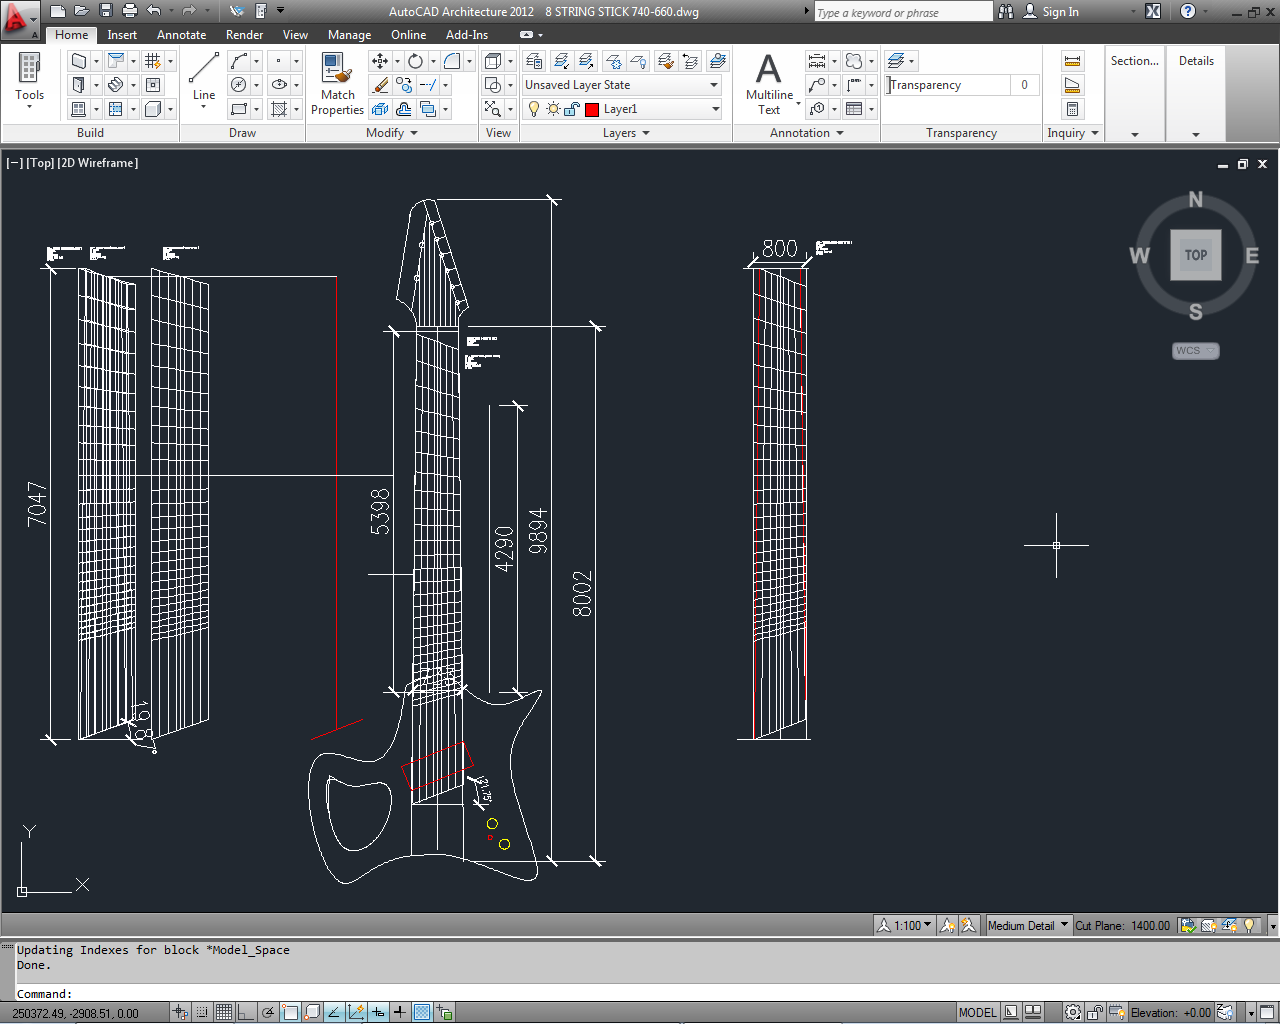Click the calculator icon in Inquiry panel
The height and width of the screenshot is (1024, 1280).
click(1072, 109)
